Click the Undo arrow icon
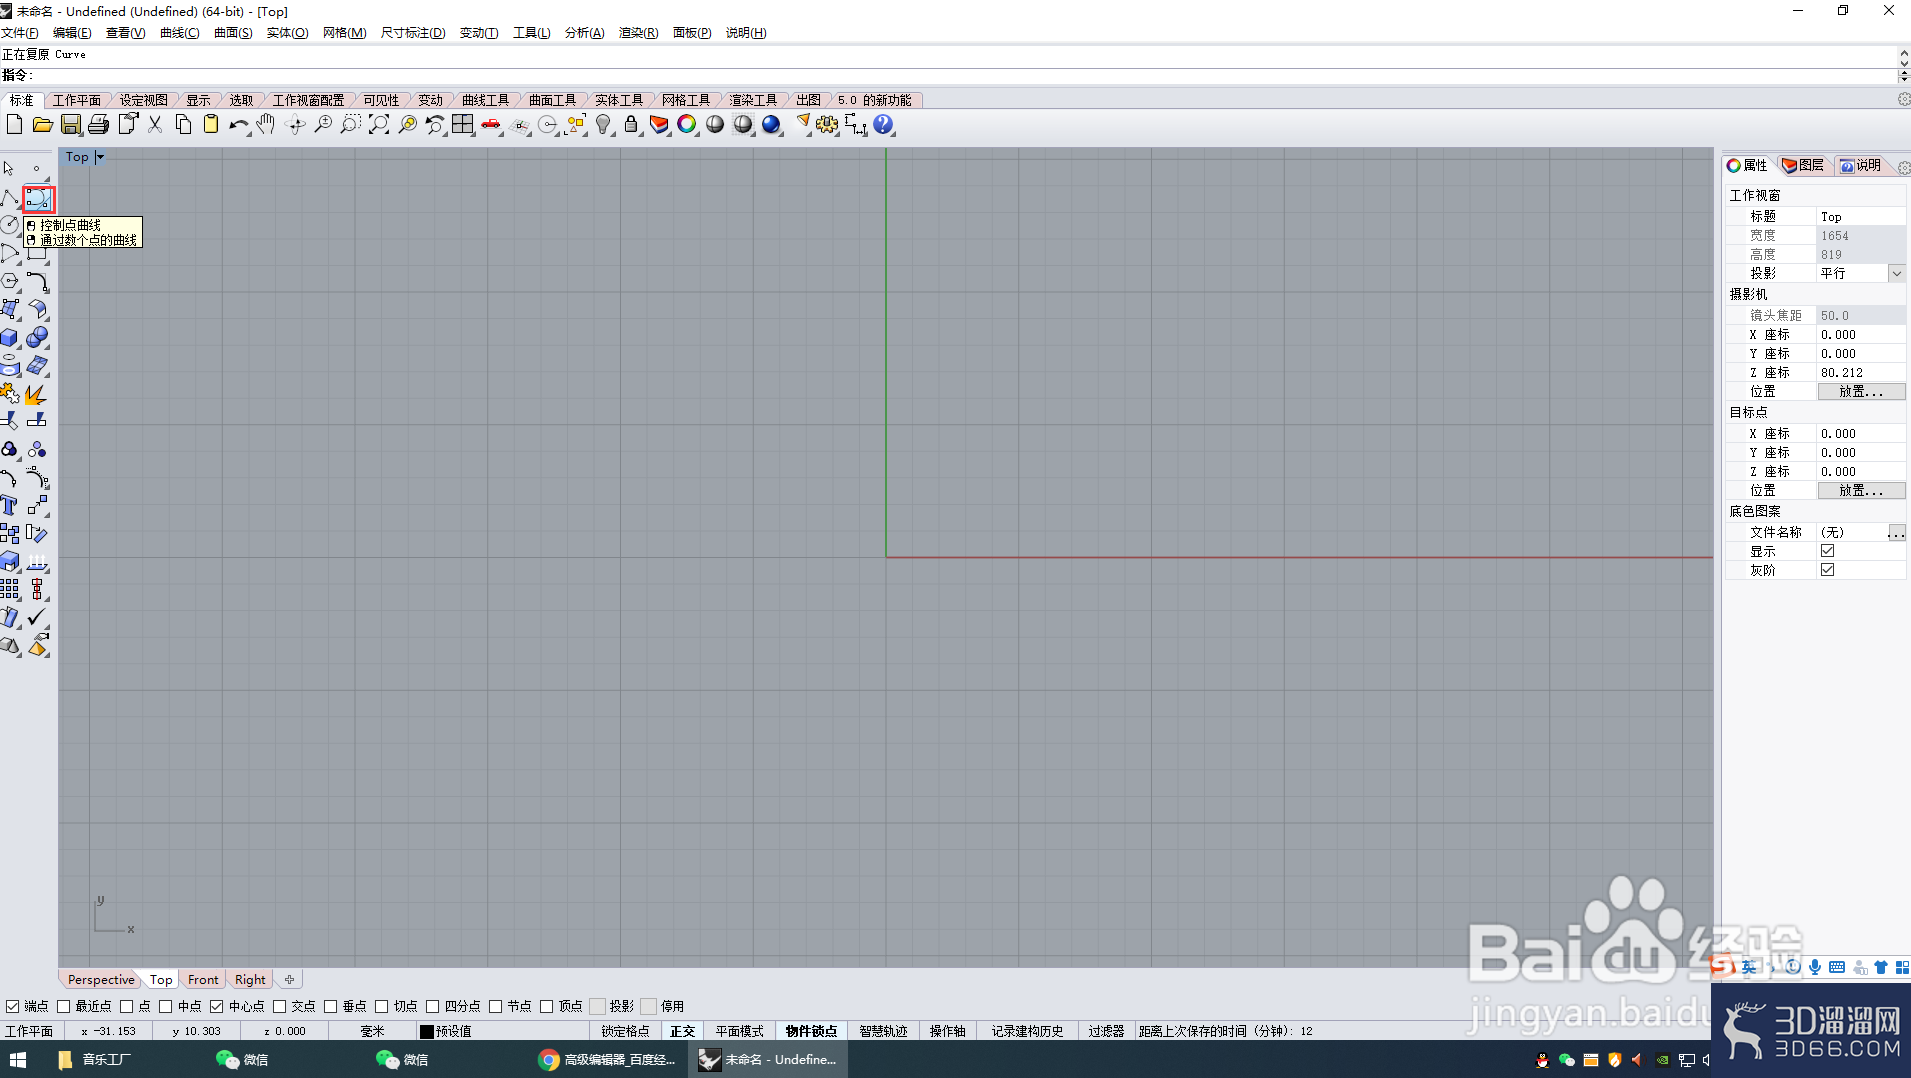 (x=238, y=125)
